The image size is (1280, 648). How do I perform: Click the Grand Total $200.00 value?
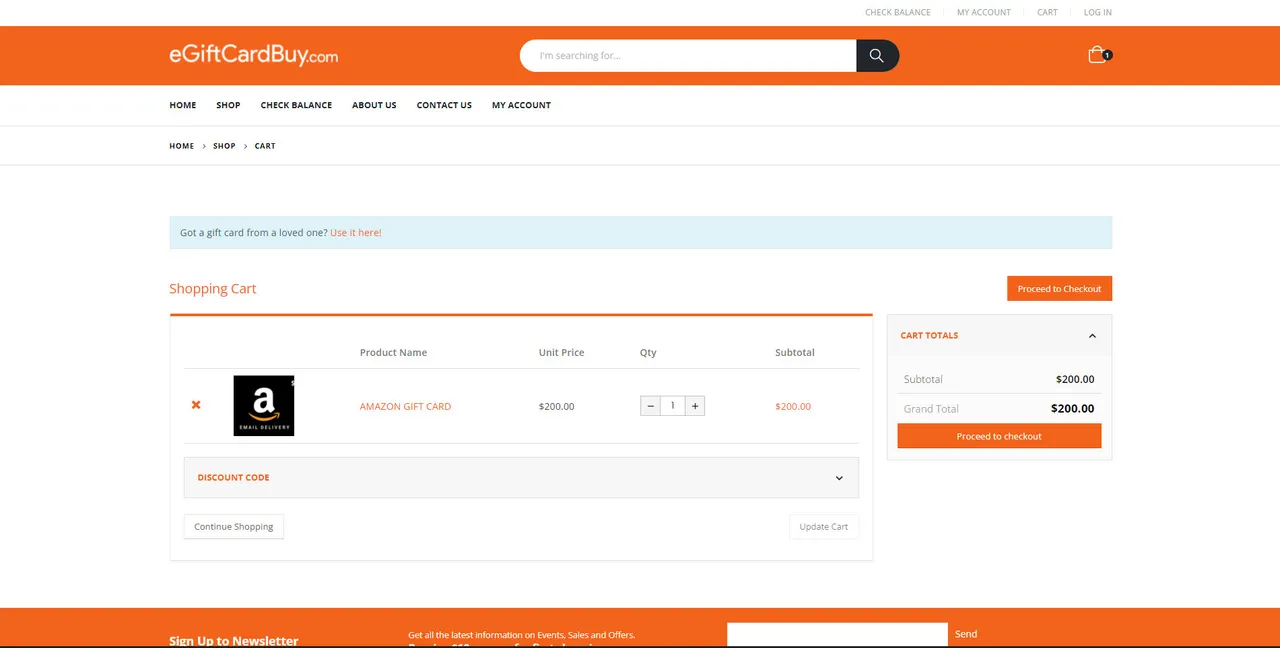[x=1072, y=408]
